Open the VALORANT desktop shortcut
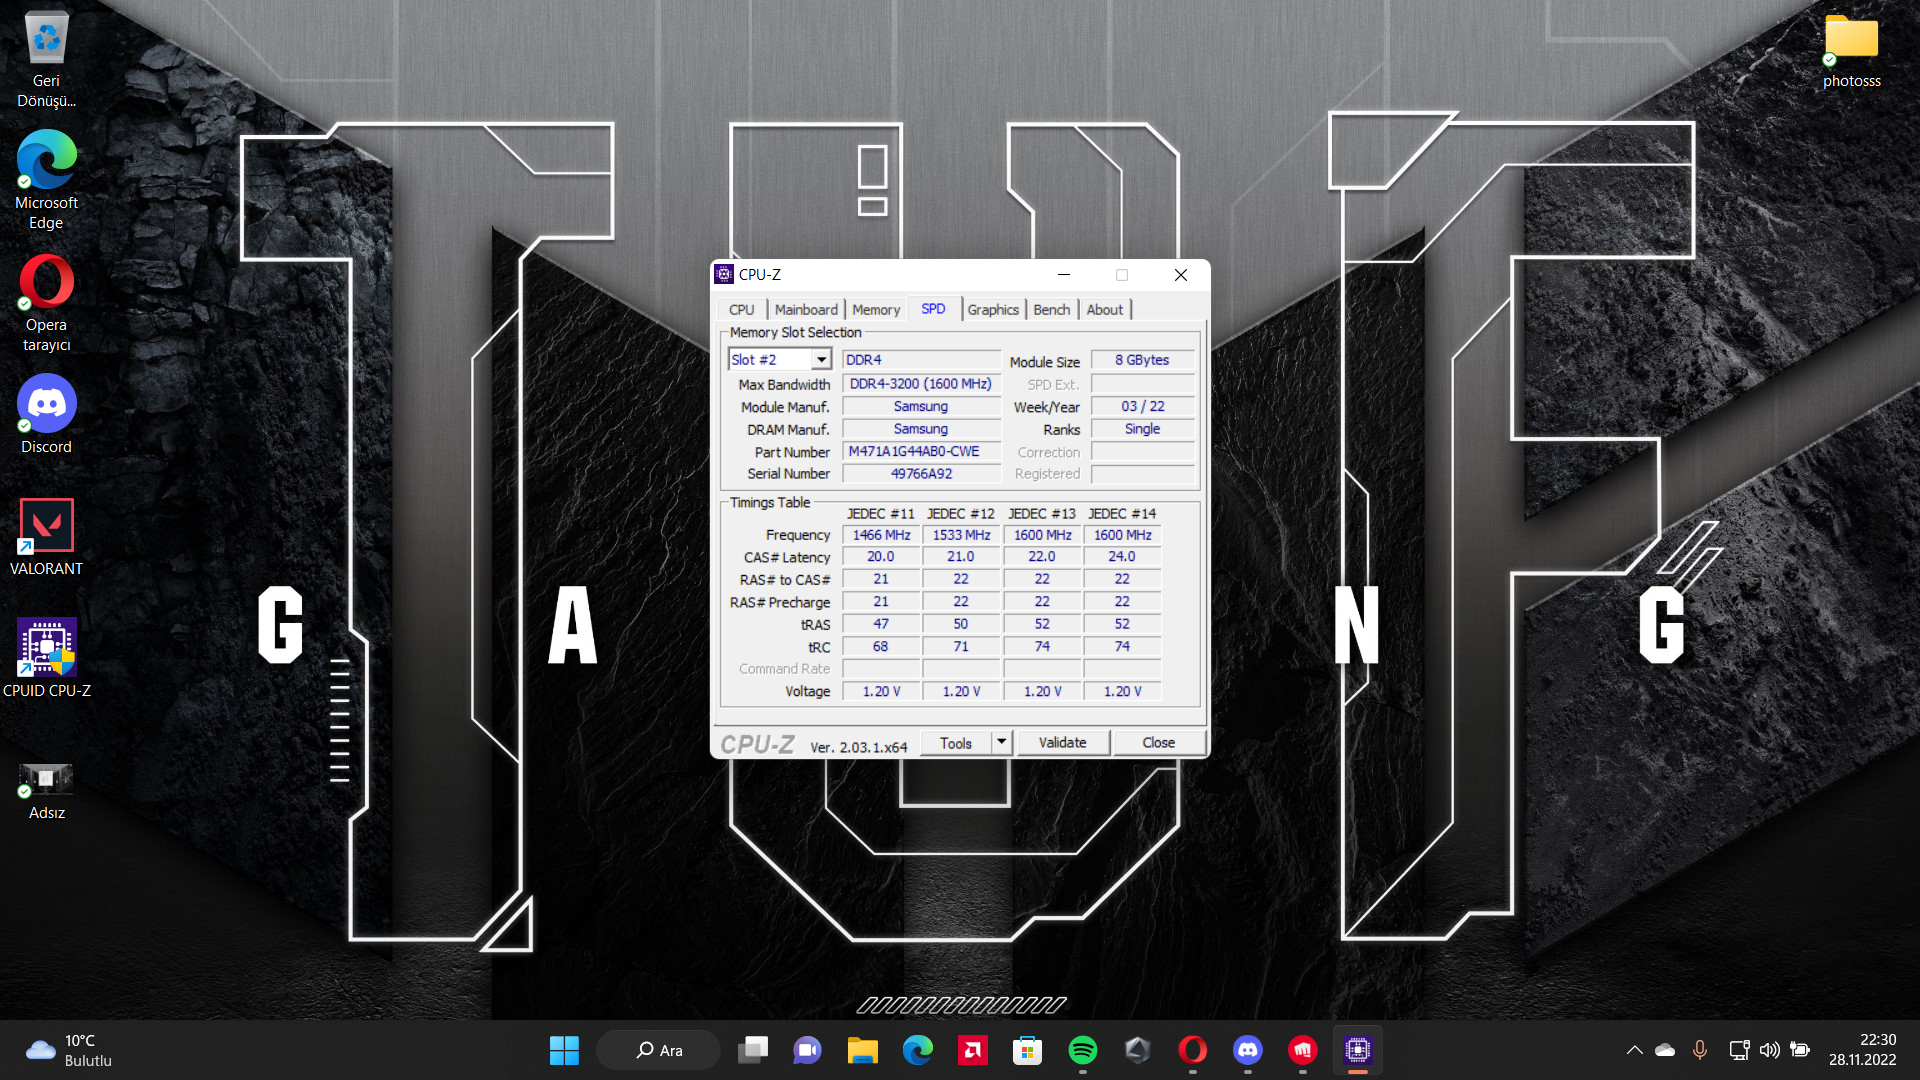This screenshot has width=1920, height=1080. (x=46, y=527)
